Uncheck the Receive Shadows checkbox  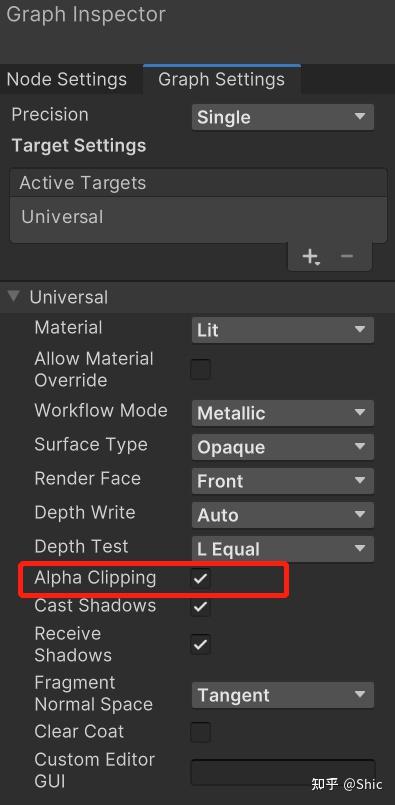[x=200, y=644]
